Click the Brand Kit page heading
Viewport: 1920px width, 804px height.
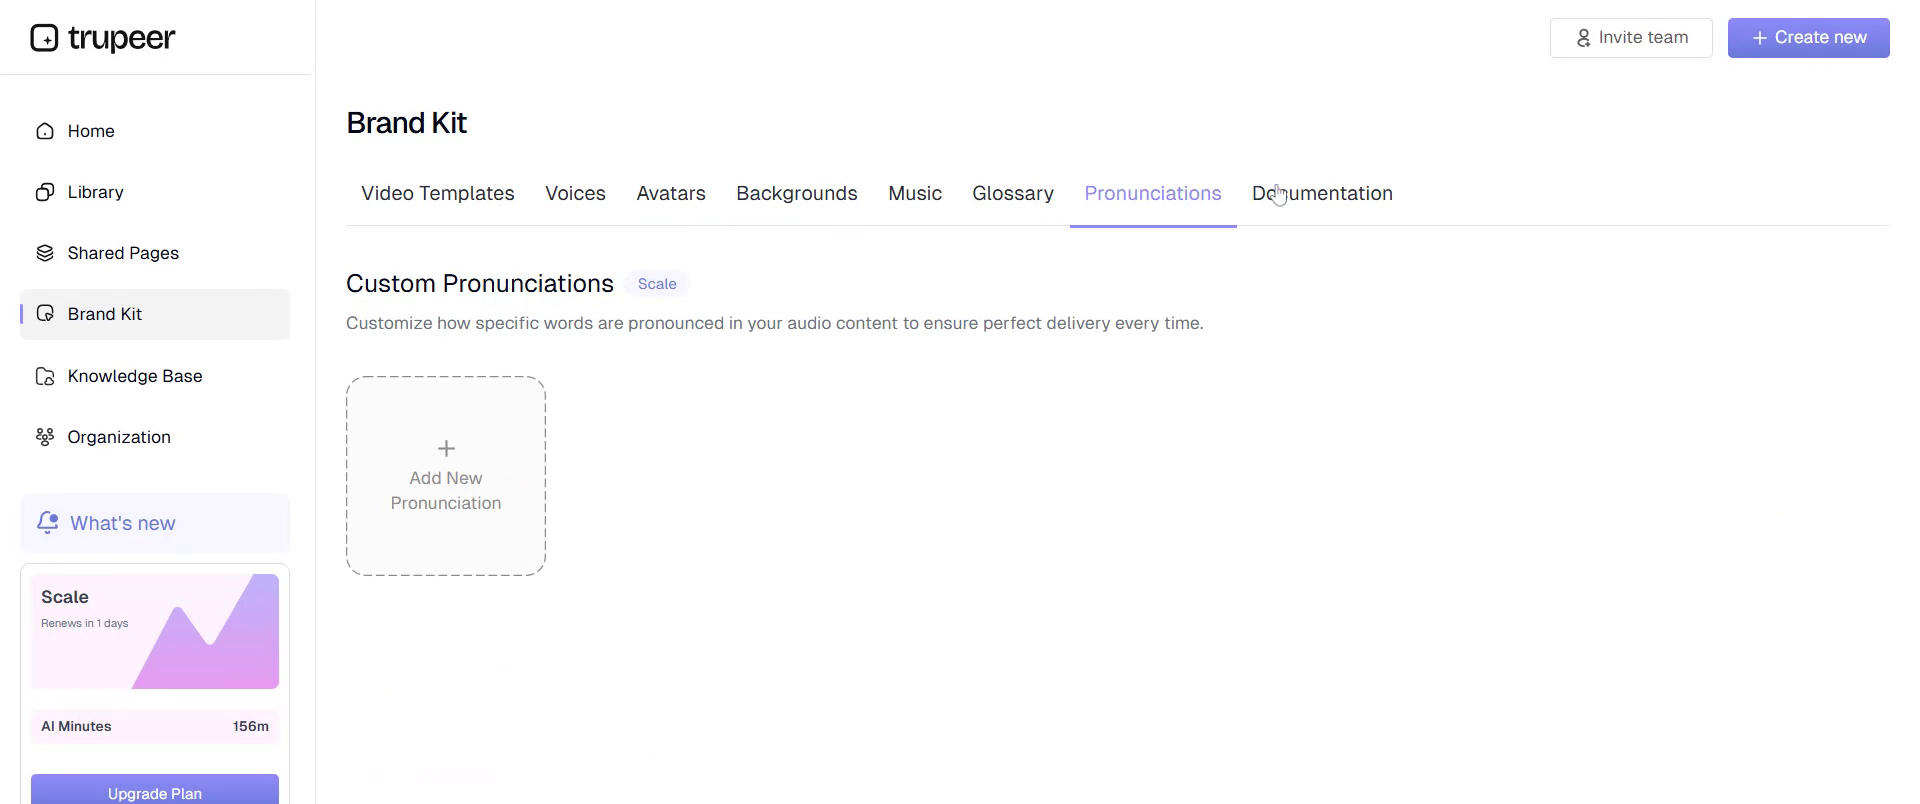407,123
